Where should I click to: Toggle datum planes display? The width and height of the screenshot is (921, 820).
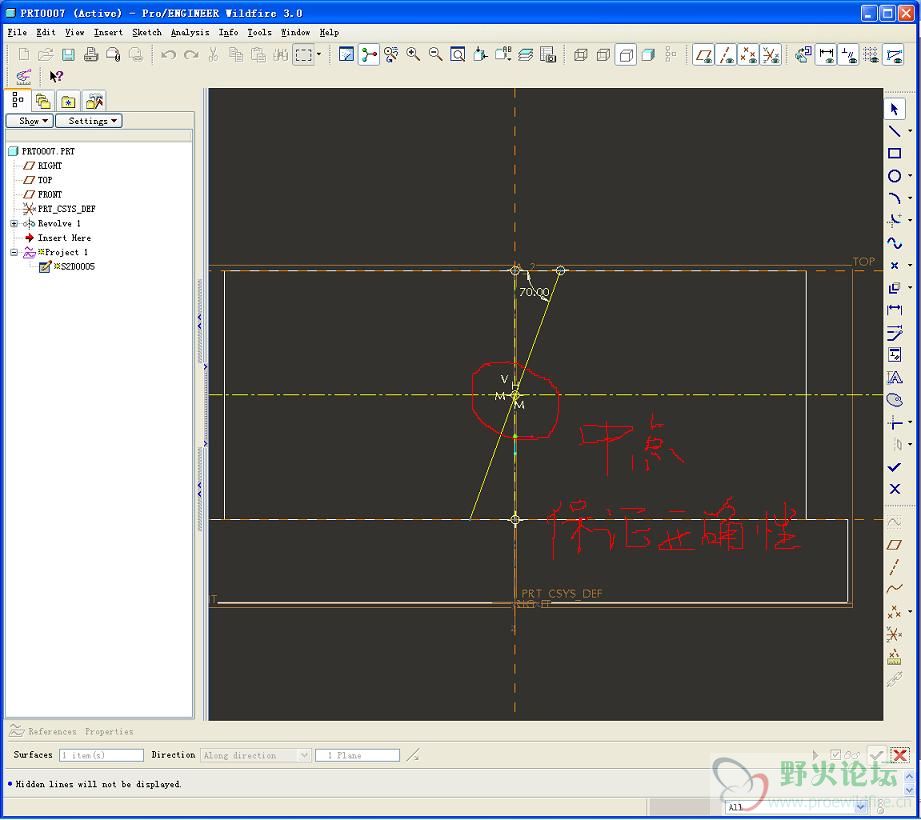click(703, 55)
